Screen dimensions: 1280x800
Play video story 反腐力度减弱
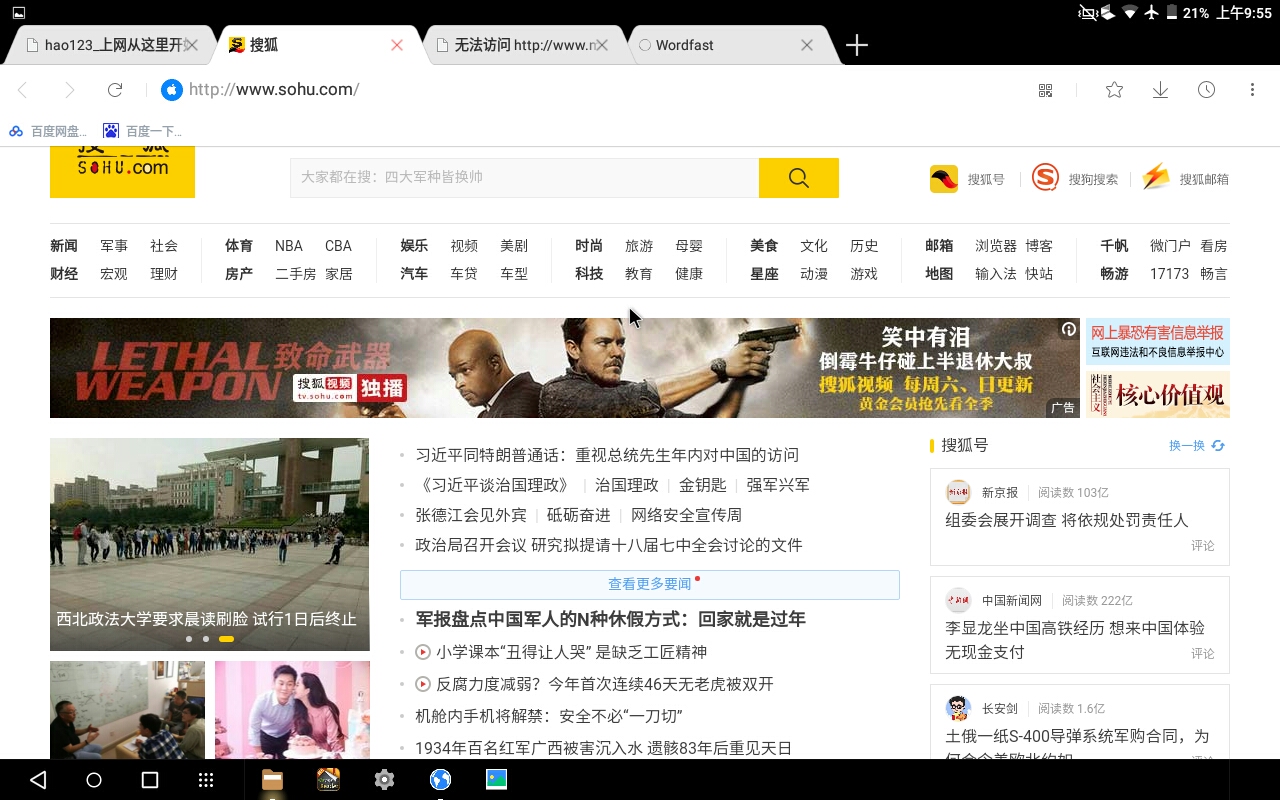tap(594, 684)
